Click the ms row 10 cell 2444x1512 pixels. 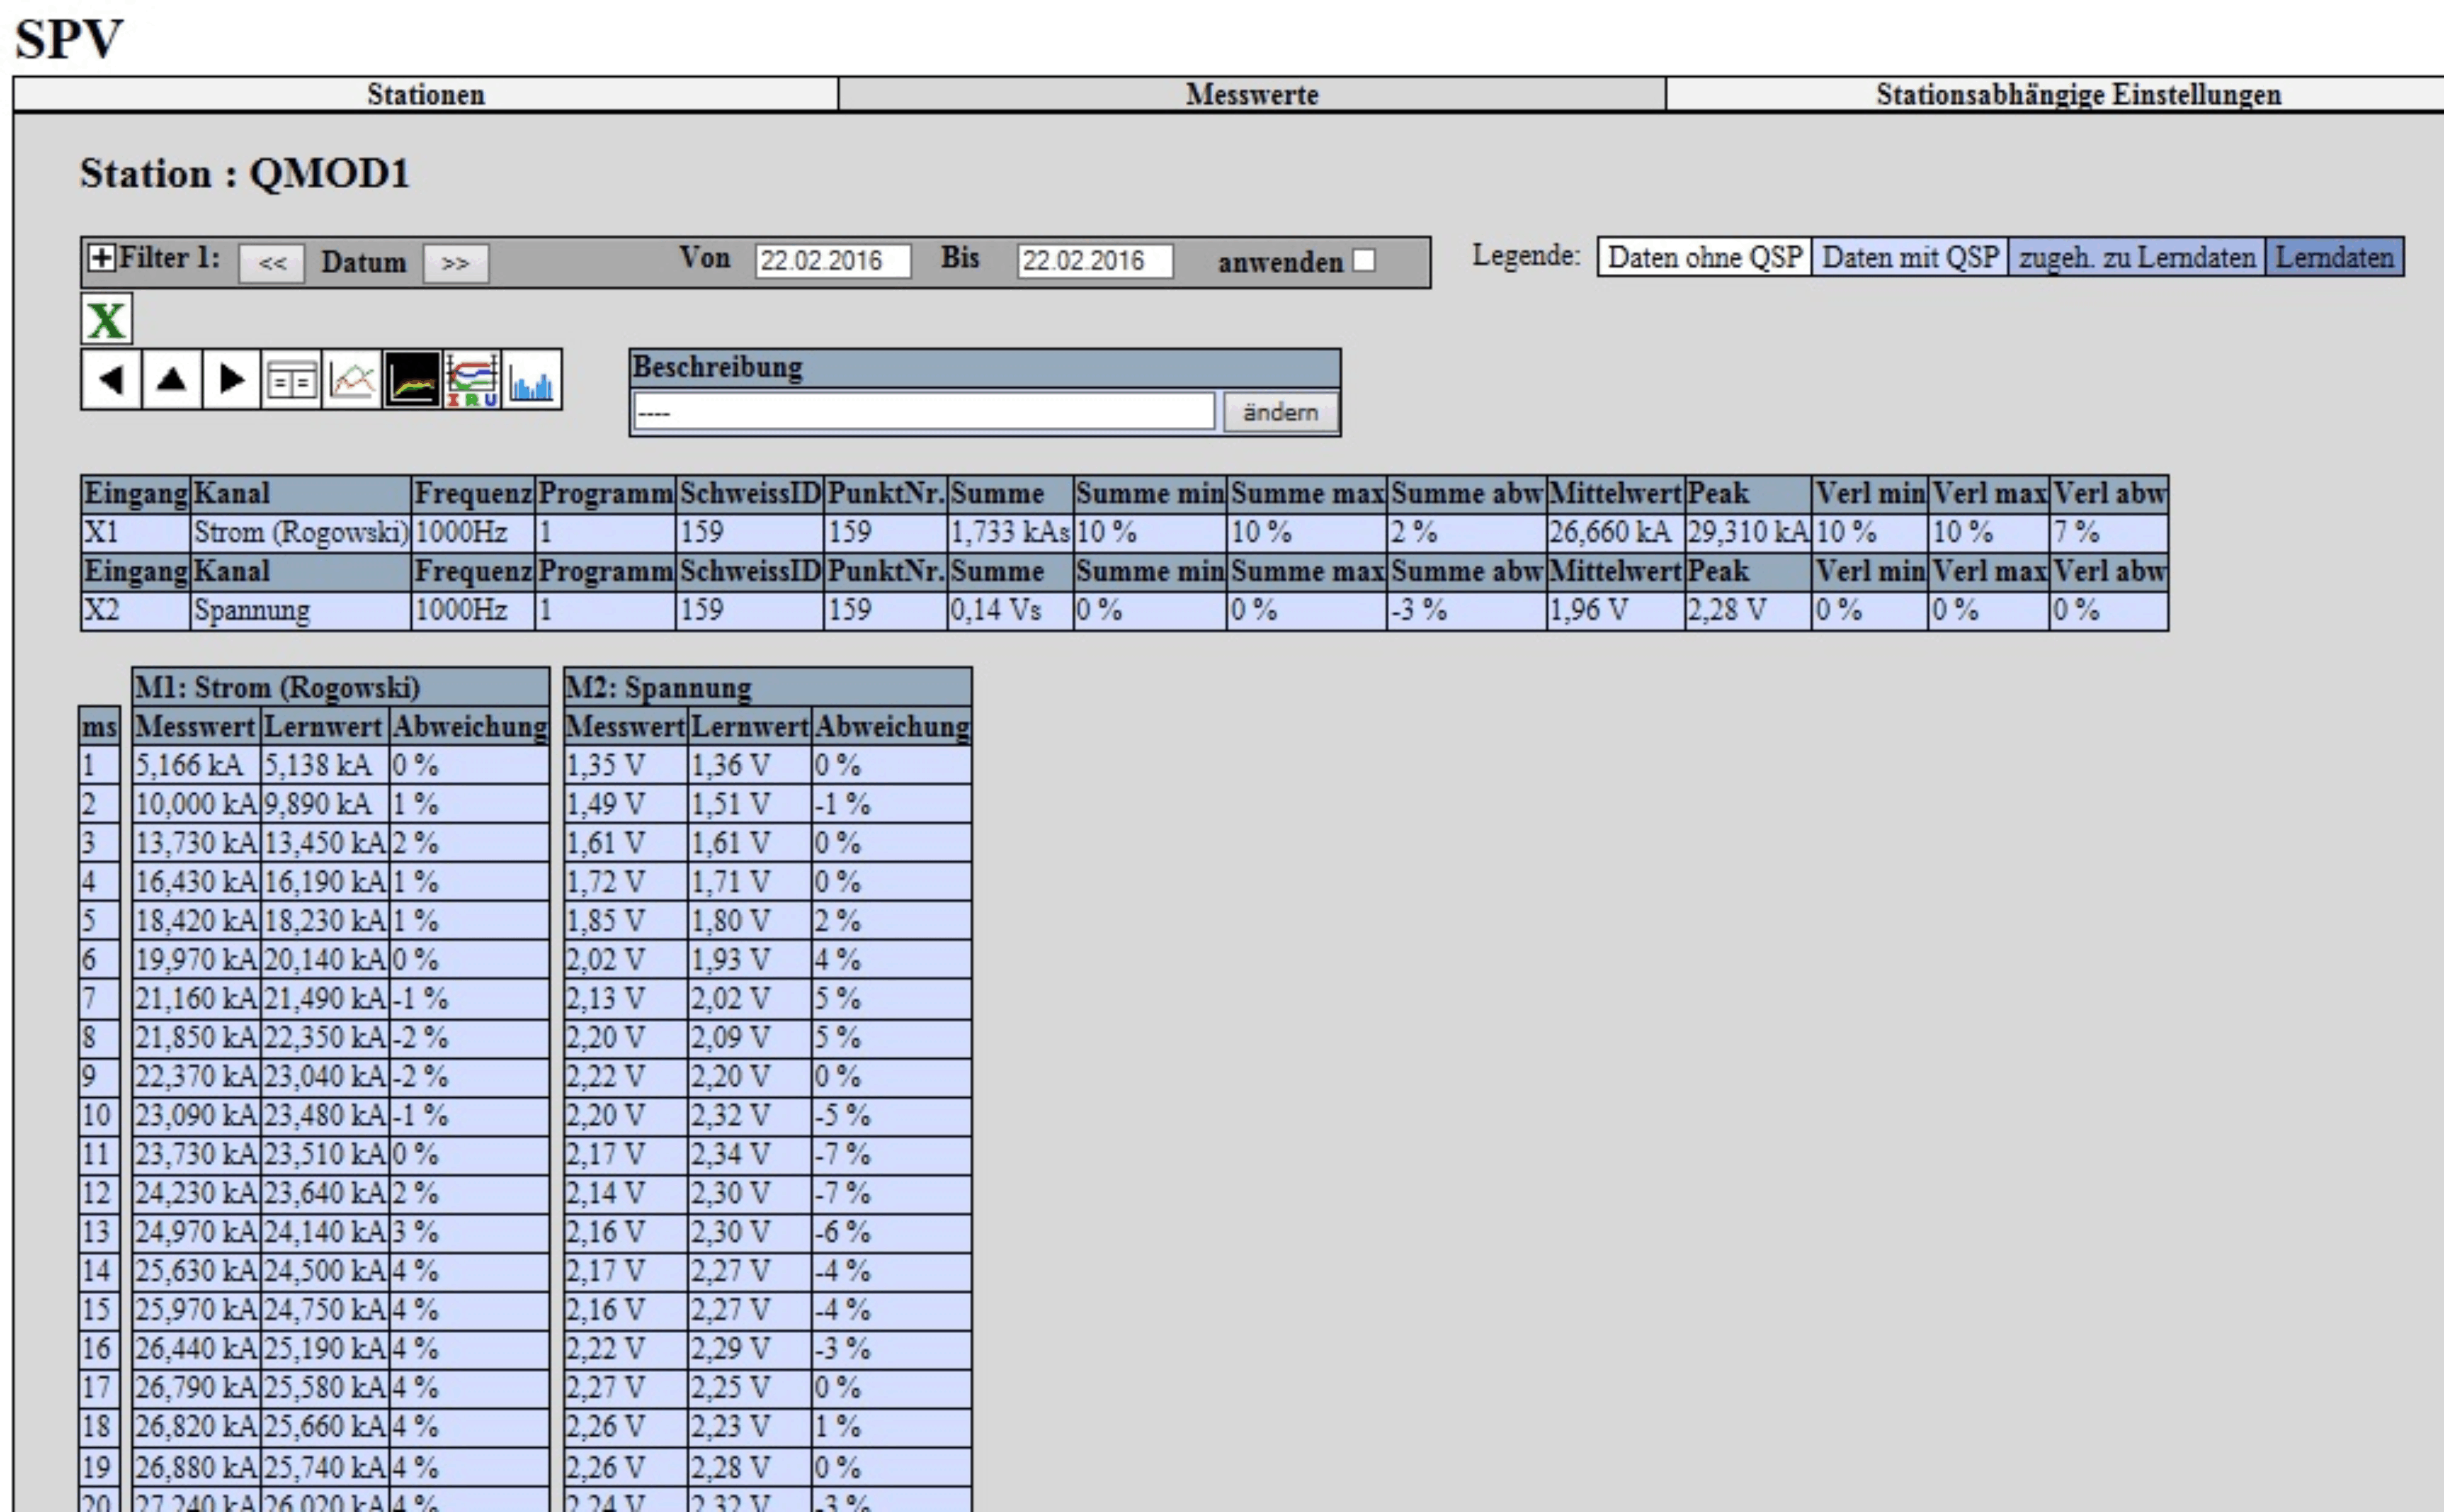point(100,1115)
